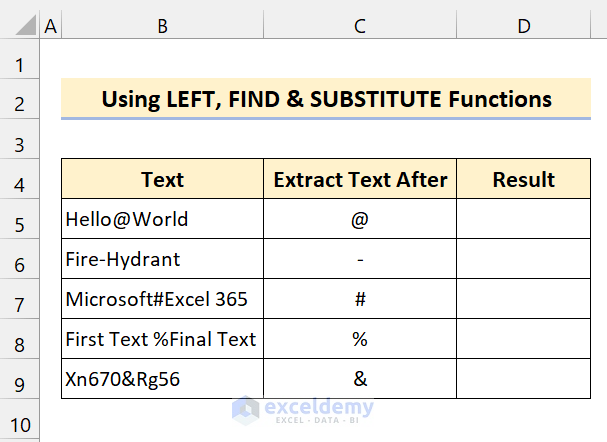Click the 'Extract Text After' header cell

click(360, 180)
